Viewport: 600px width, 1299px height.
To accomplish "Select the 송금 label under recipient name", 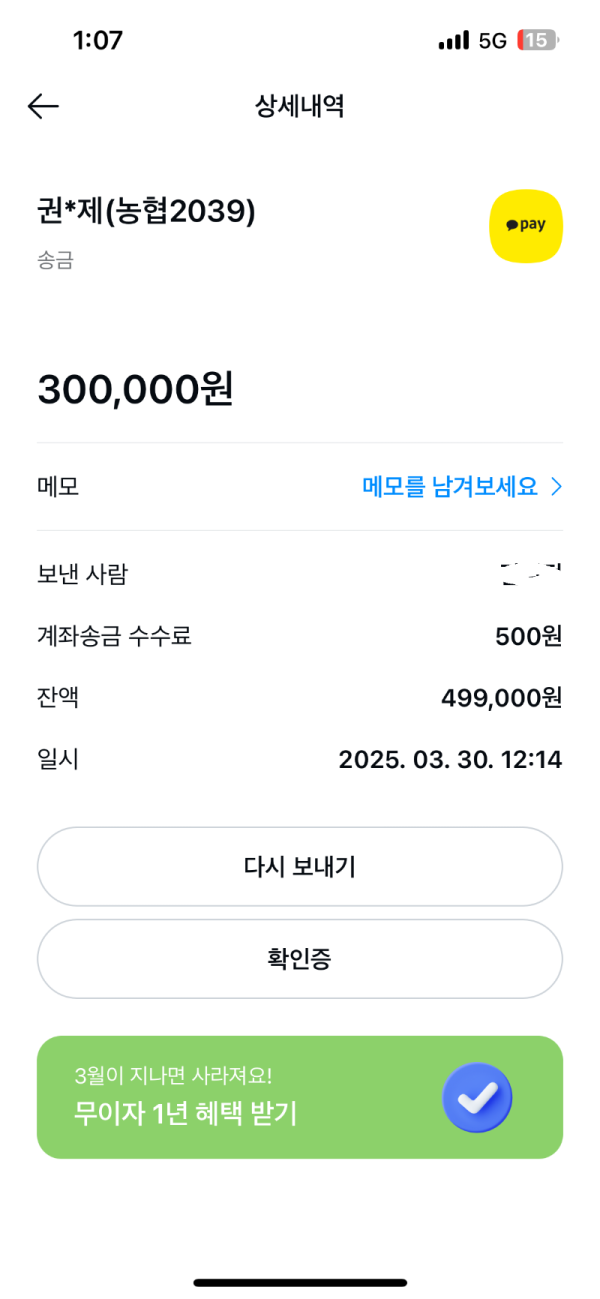I will point(54,259).
